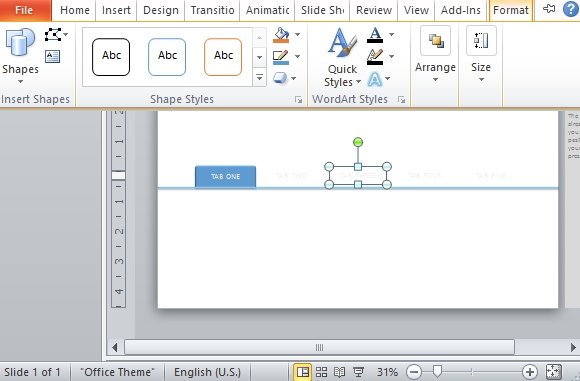The width and height of the screenshot is (580, 381).
Task: Select the Format tab
Action: click(x=511, y=10)
